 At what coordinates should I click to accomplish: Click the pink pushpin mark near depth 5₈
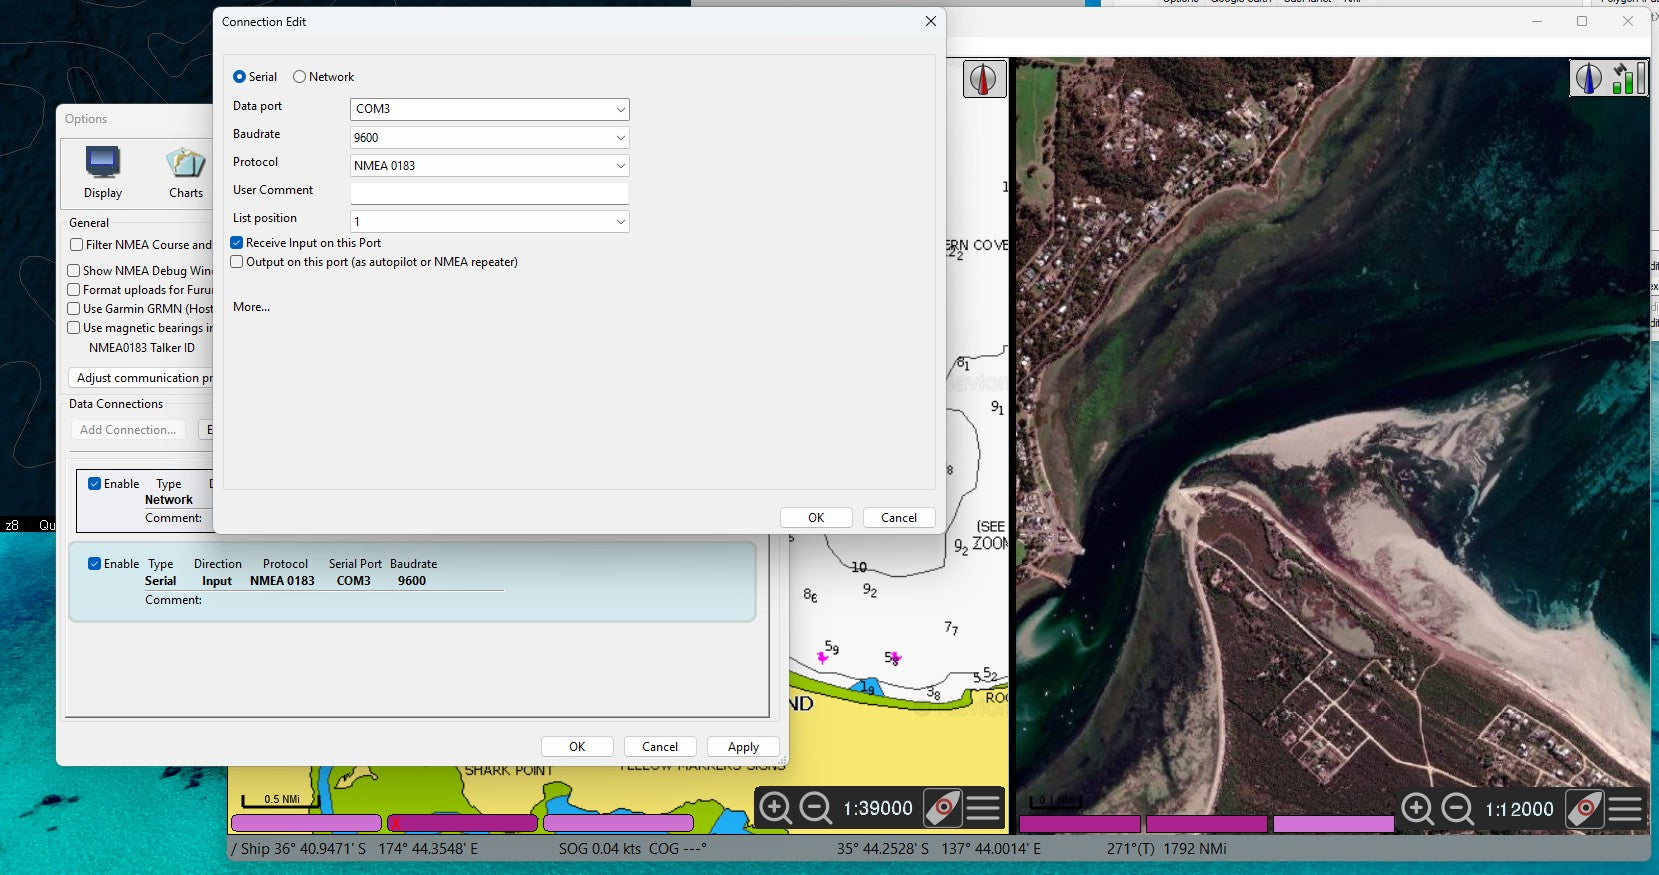point(895,658)
